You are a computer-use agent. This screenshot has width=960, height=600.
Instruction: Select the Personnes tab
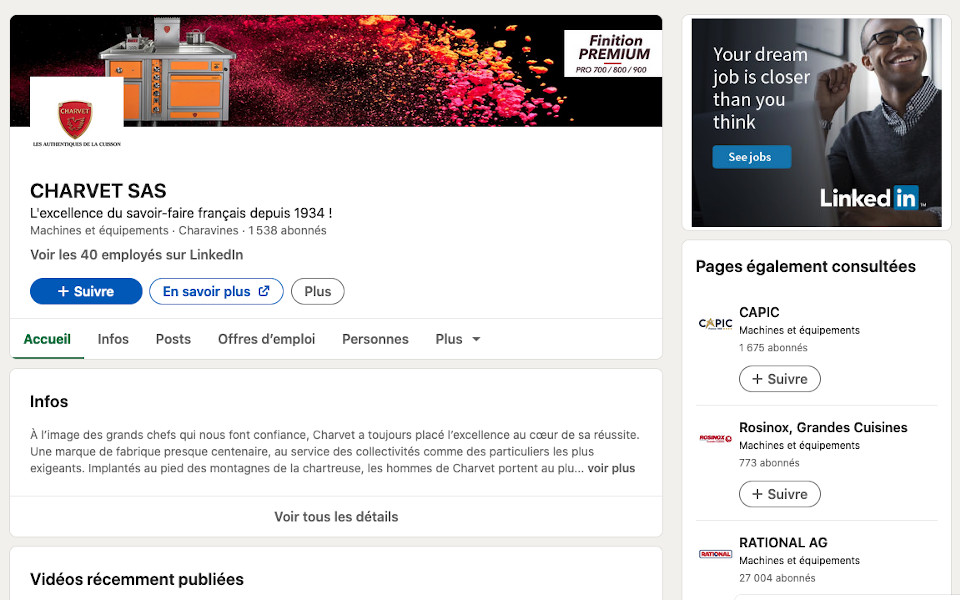point(375,339)
